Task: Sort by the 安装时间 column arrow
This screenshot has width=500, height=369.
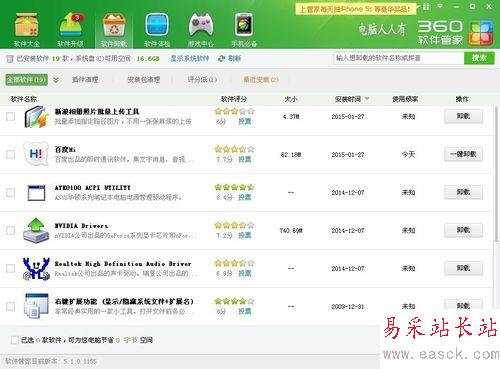Action: coord(367,99)
